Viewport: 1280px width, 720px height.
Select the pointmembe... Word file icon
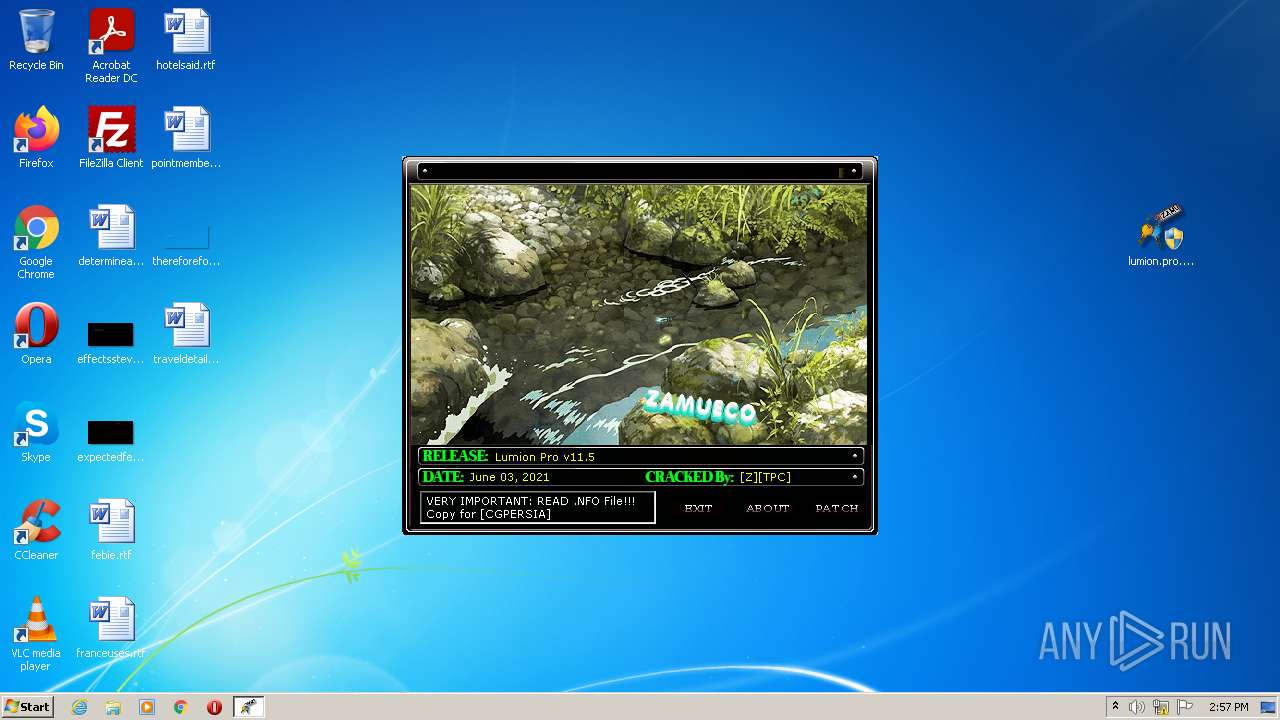tap(186, 138)
